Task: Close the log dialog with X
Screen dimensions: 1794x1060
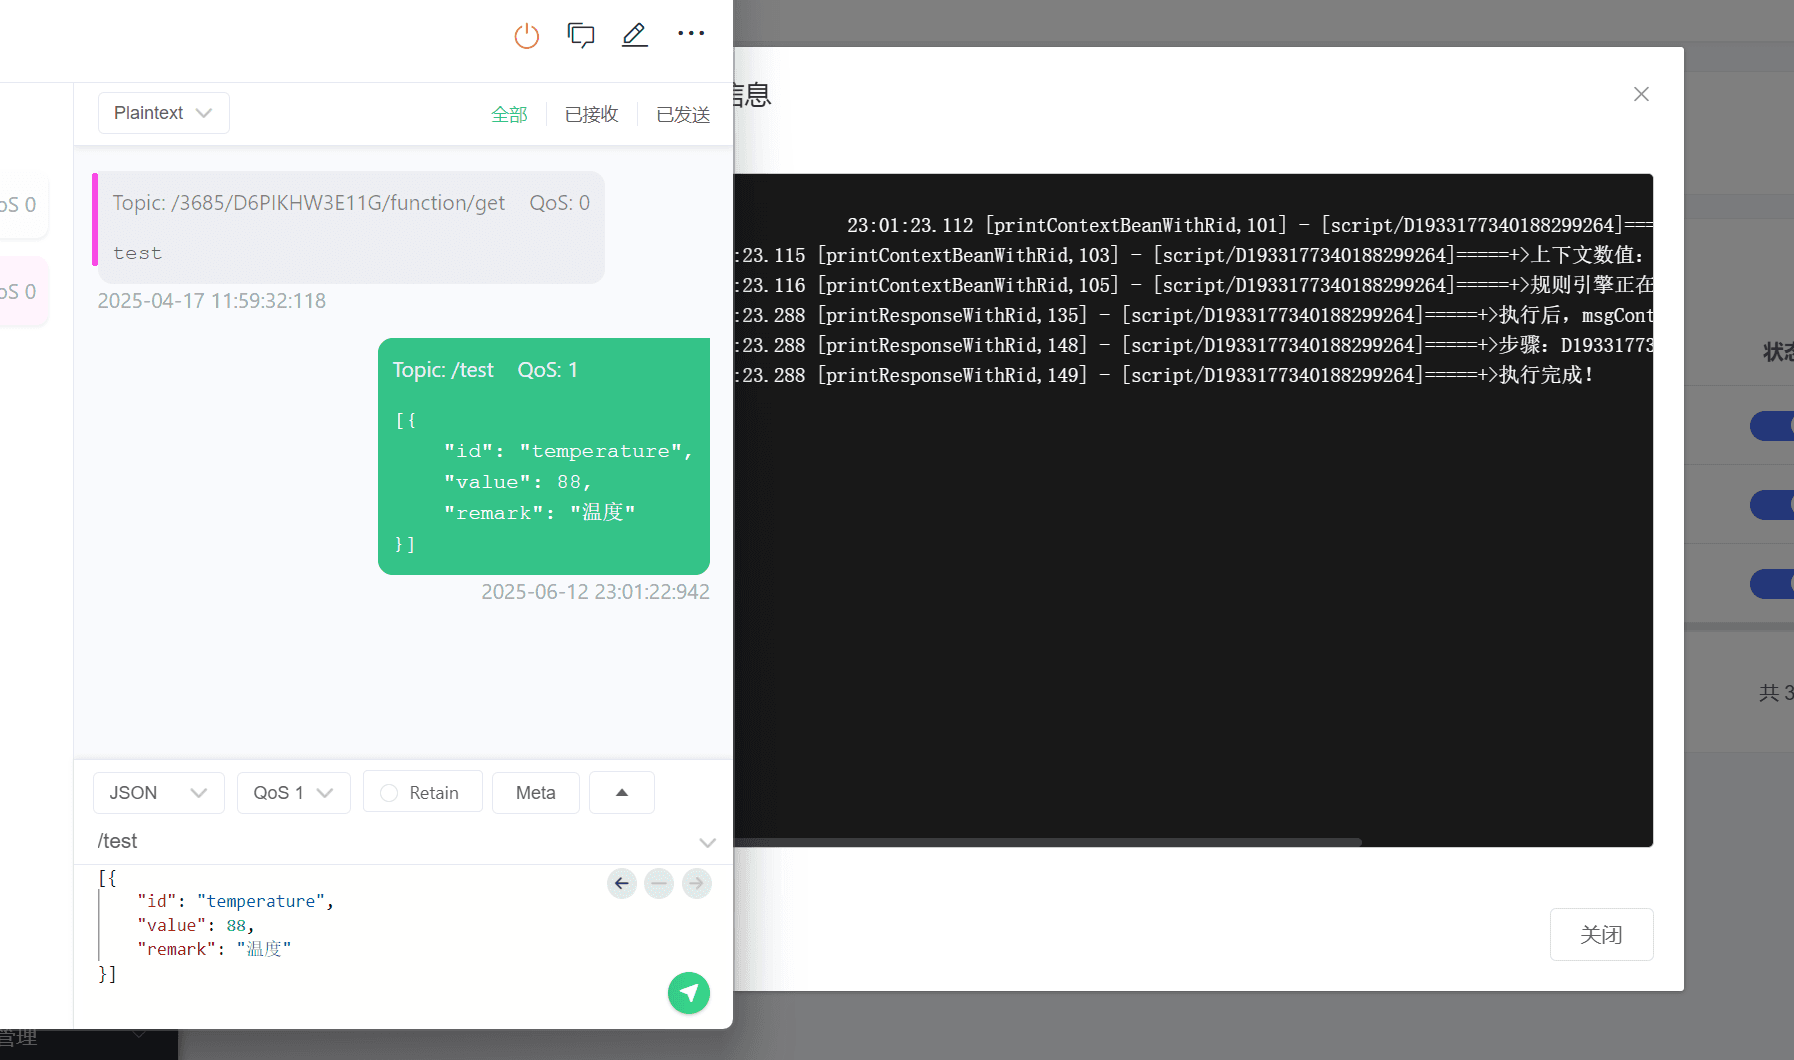Action: pos(1641,94)
